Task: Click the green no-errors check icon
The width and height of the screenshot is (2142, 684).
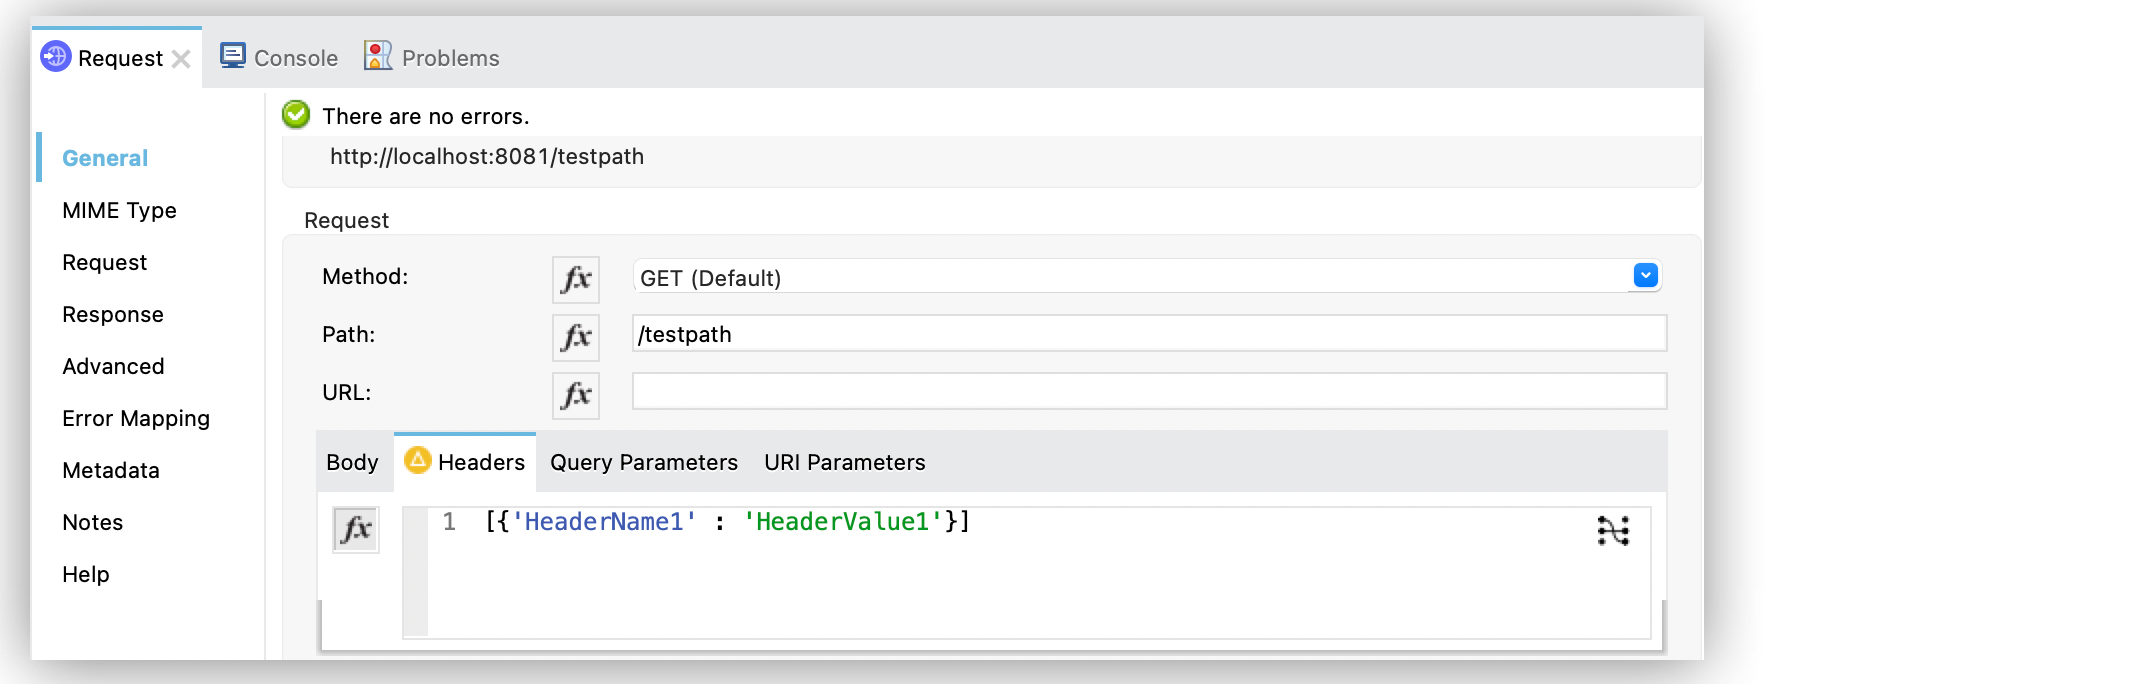Action: pyautogui.click(x=295, y=115)
